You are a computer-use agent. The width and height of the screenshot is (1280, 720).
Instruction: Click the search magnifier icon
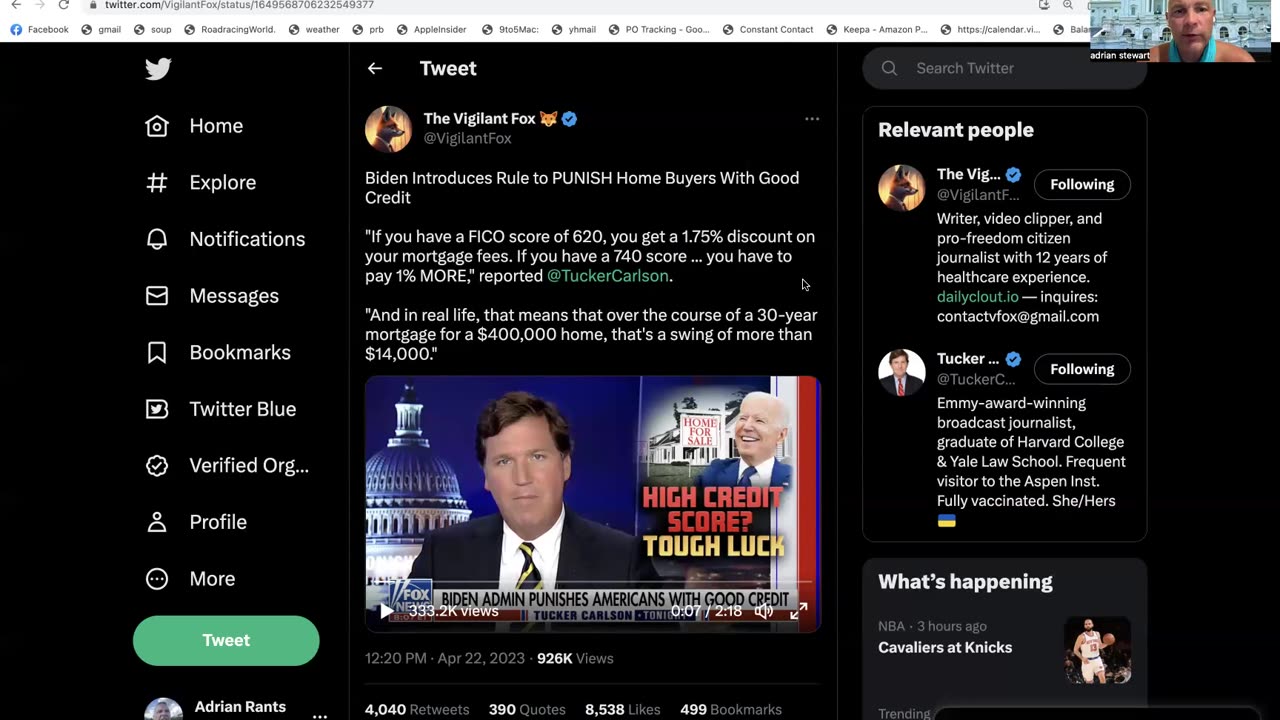[889, 68]
